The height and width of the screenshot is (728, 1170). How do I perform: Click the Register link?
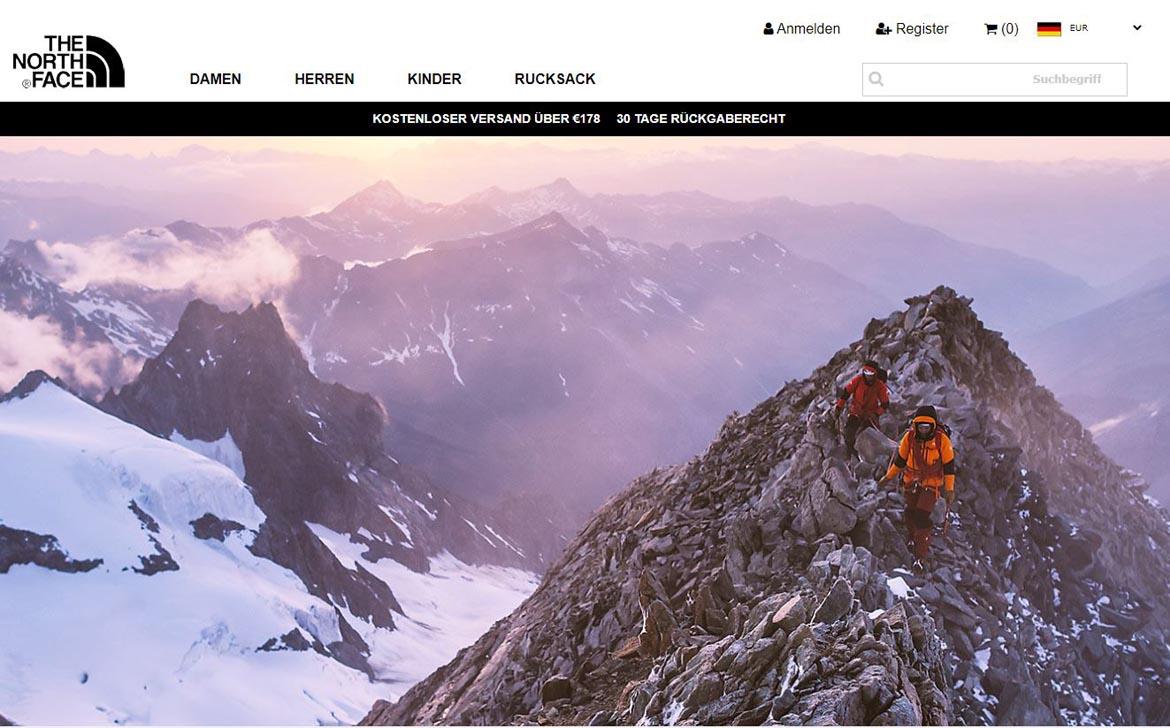coord(922,29)
